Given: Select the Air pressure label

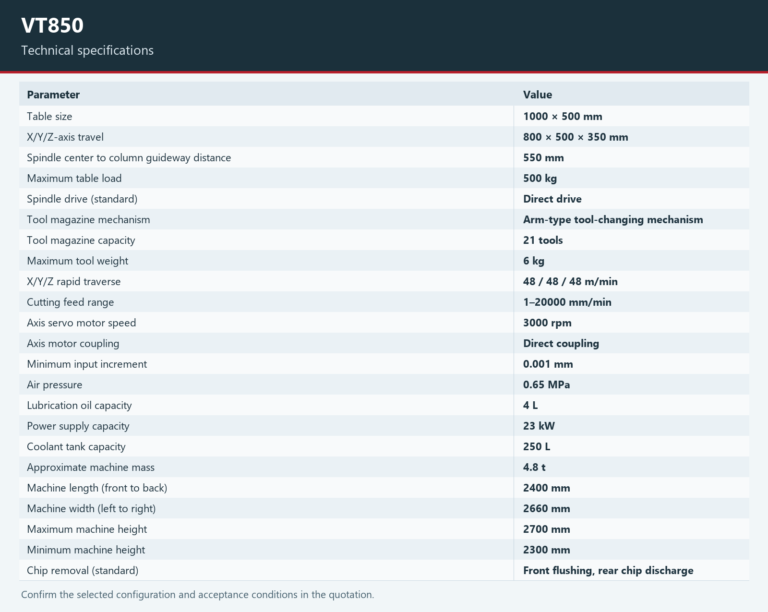Looking at the screenshot, I should [54, 385].
